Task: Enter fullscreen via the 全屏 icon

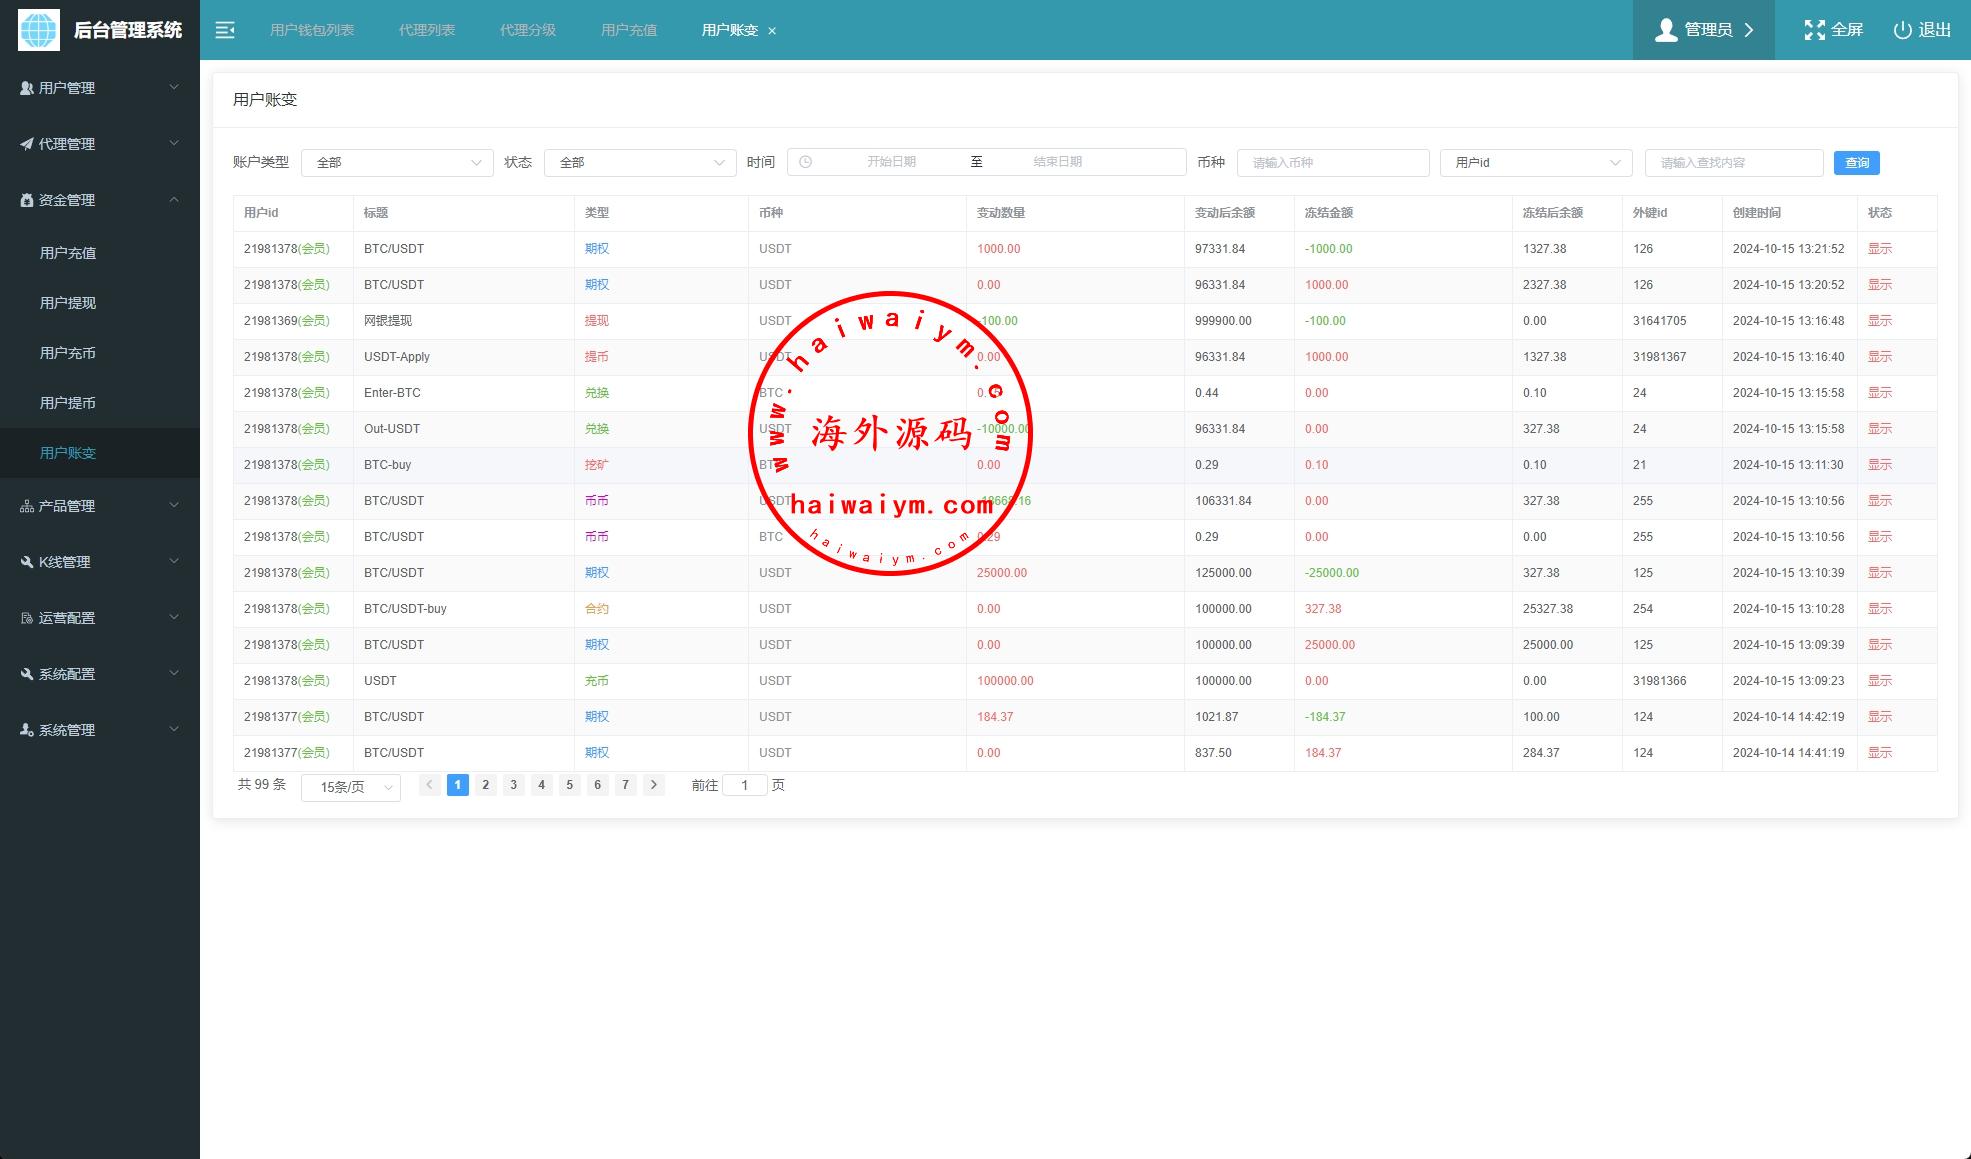Action: point(1814,30)
